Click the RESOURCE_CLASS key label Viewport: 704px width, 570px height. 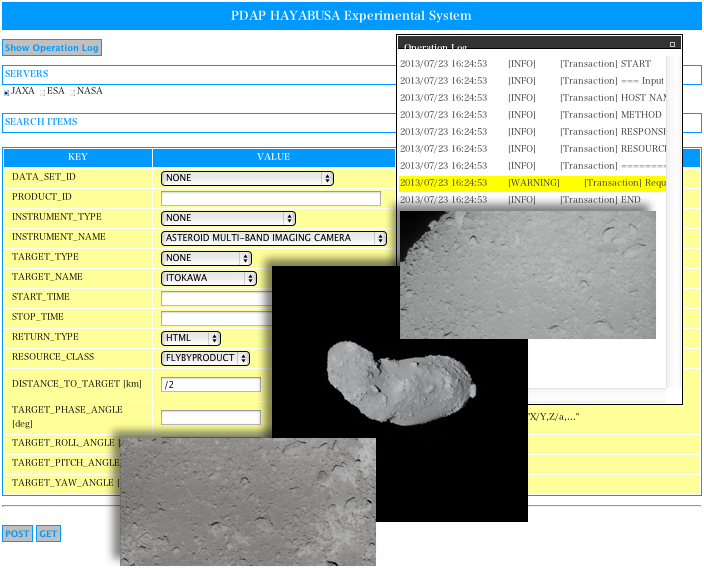(53, 357)
